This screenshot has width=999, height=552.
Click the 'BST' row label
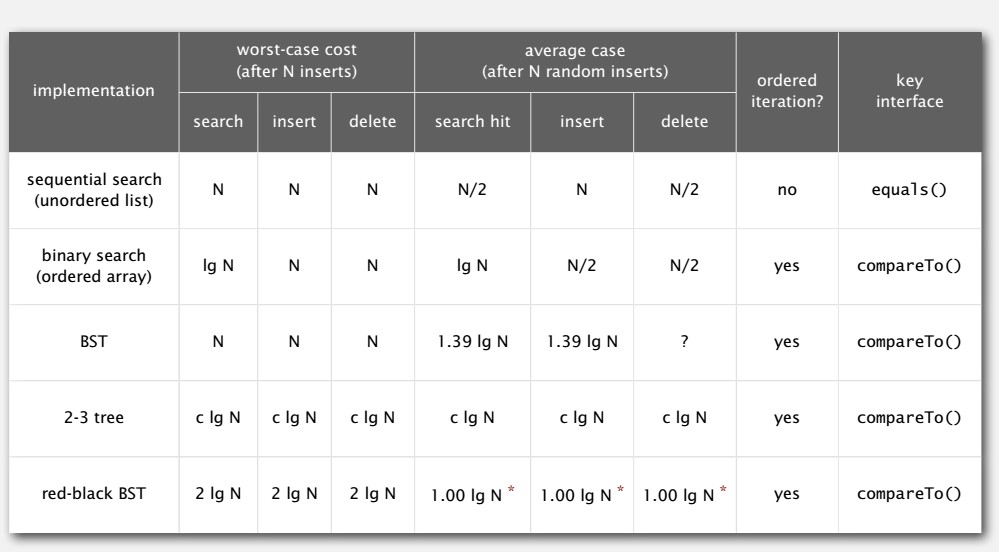pos(94,341)
